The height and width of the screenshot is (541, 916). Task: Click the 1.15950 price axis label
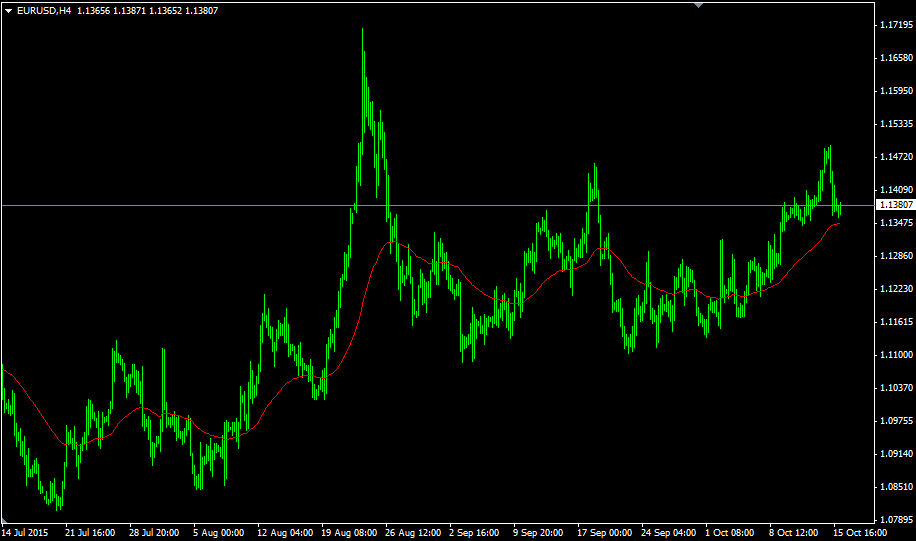(896, 91)
